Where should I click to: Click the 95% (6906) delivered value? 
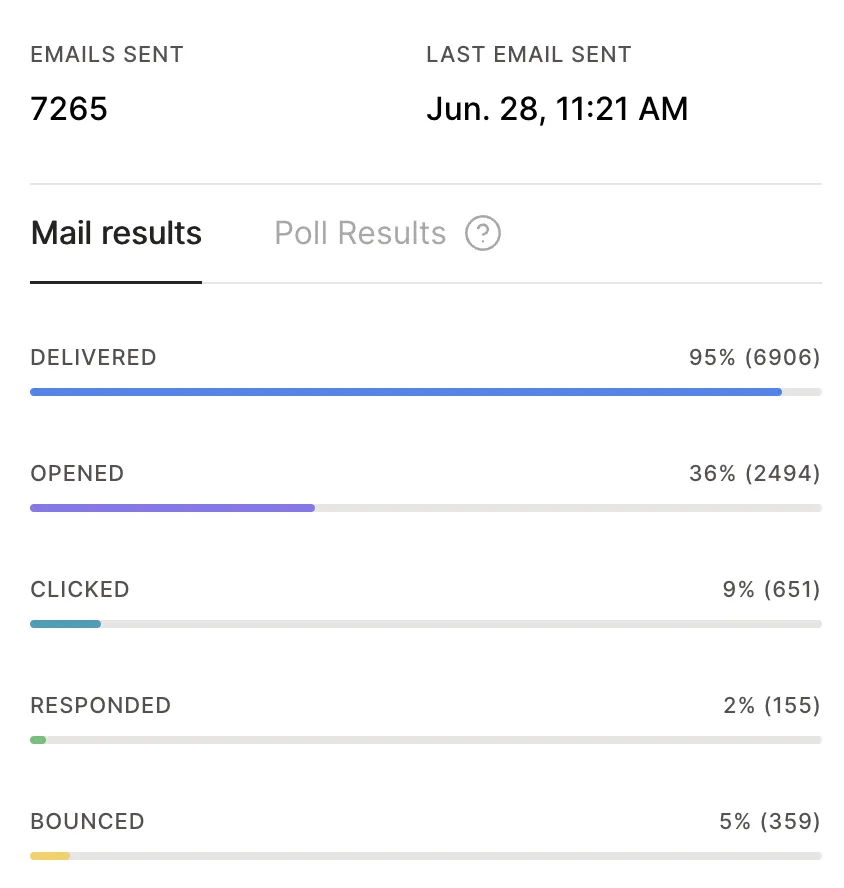pos(755,358)
